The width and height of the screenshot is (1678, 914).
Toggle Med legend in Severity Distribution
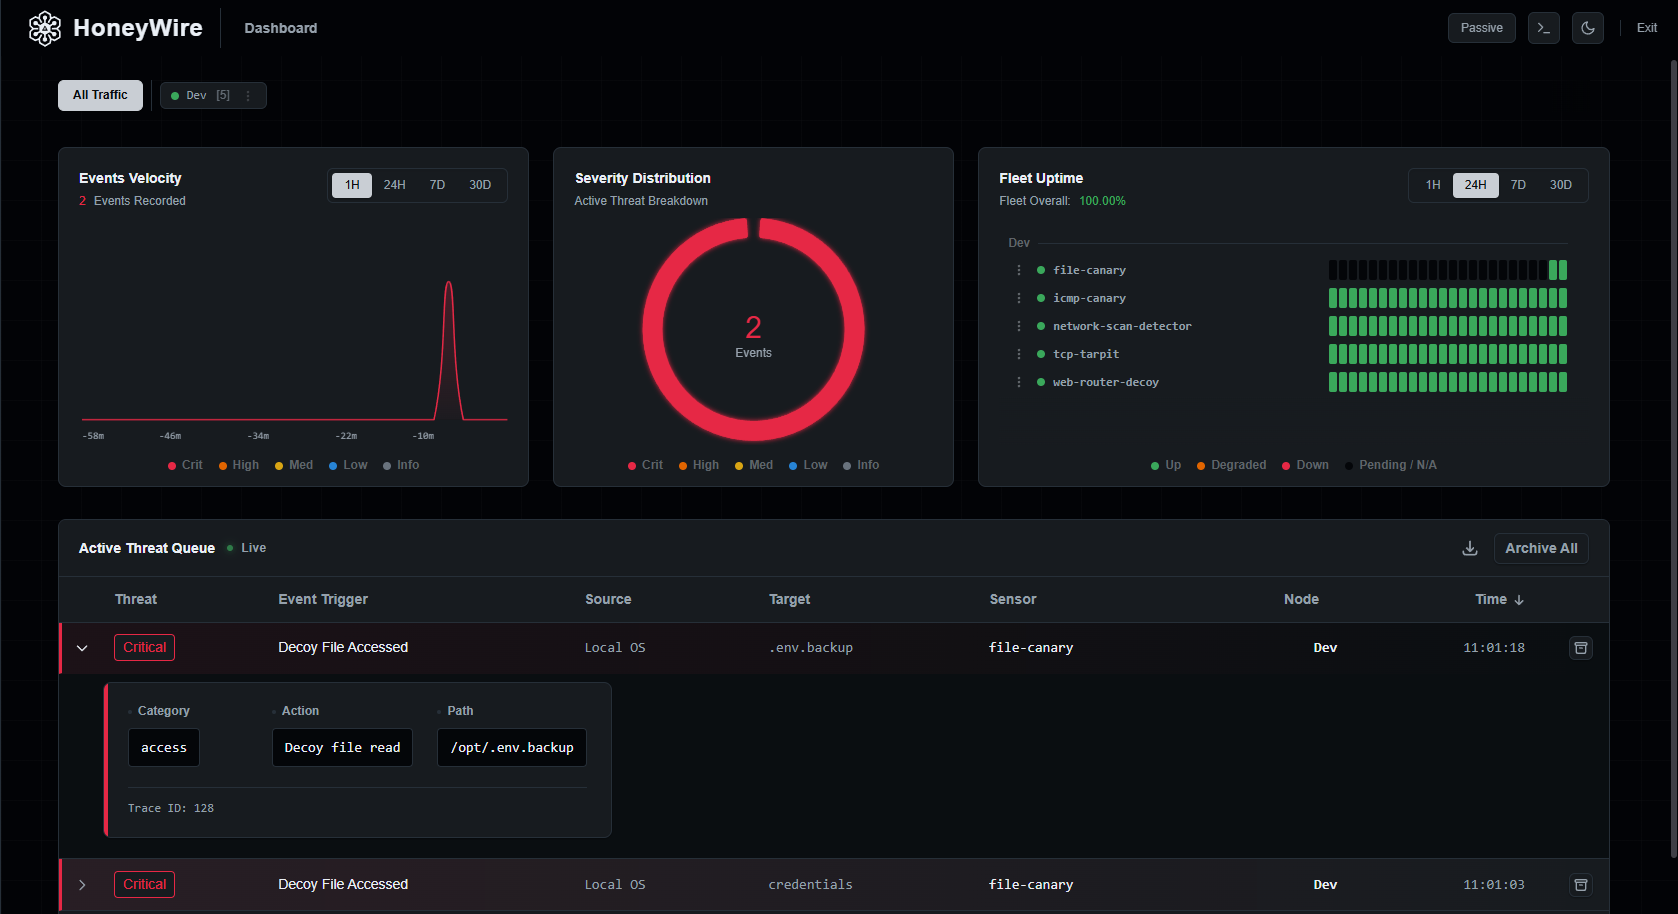coord(754,465)
